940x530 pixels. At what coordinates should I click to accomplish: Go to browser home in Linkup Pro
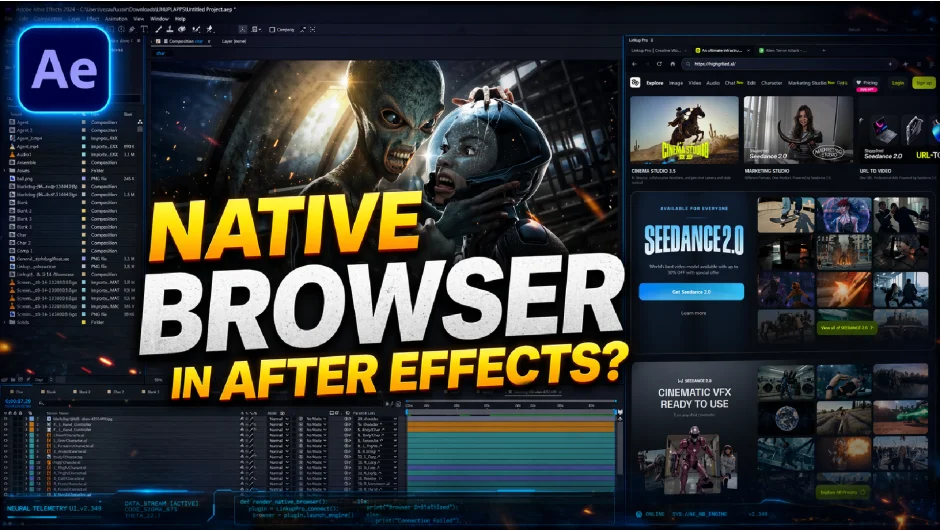673,64
